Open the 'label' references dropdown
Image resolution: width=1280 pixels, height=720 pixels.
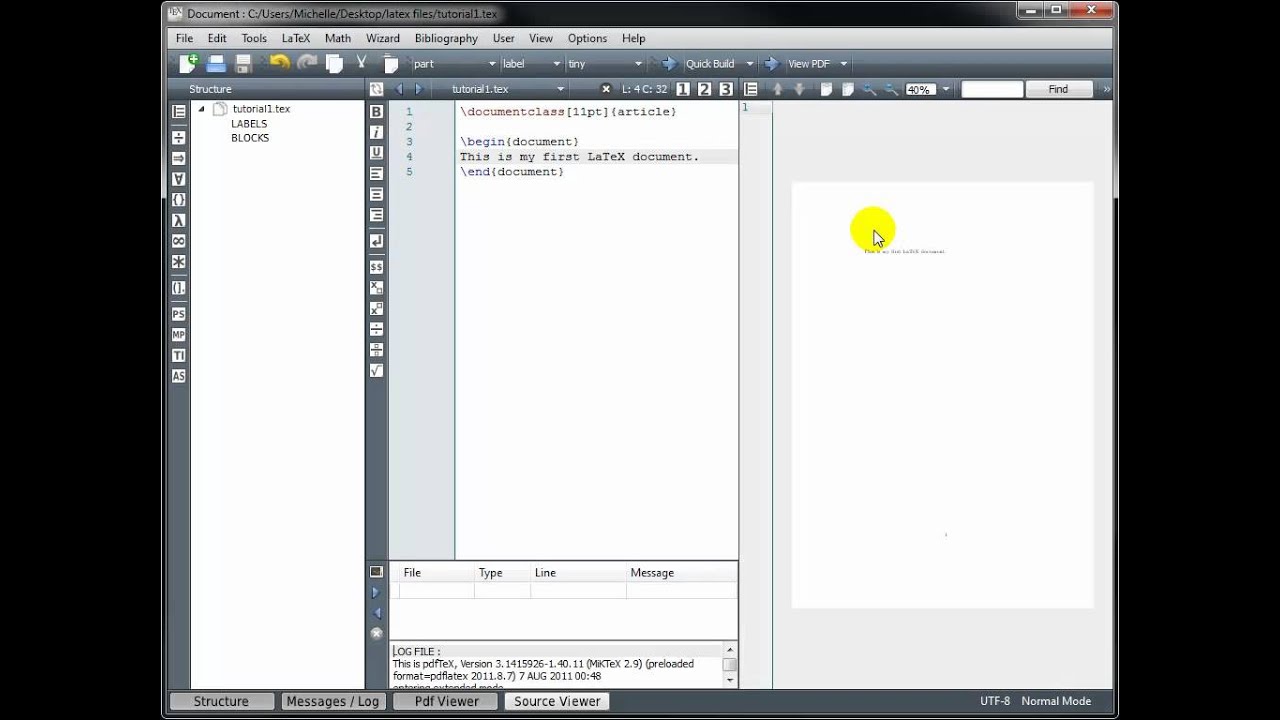coord(530,64)
